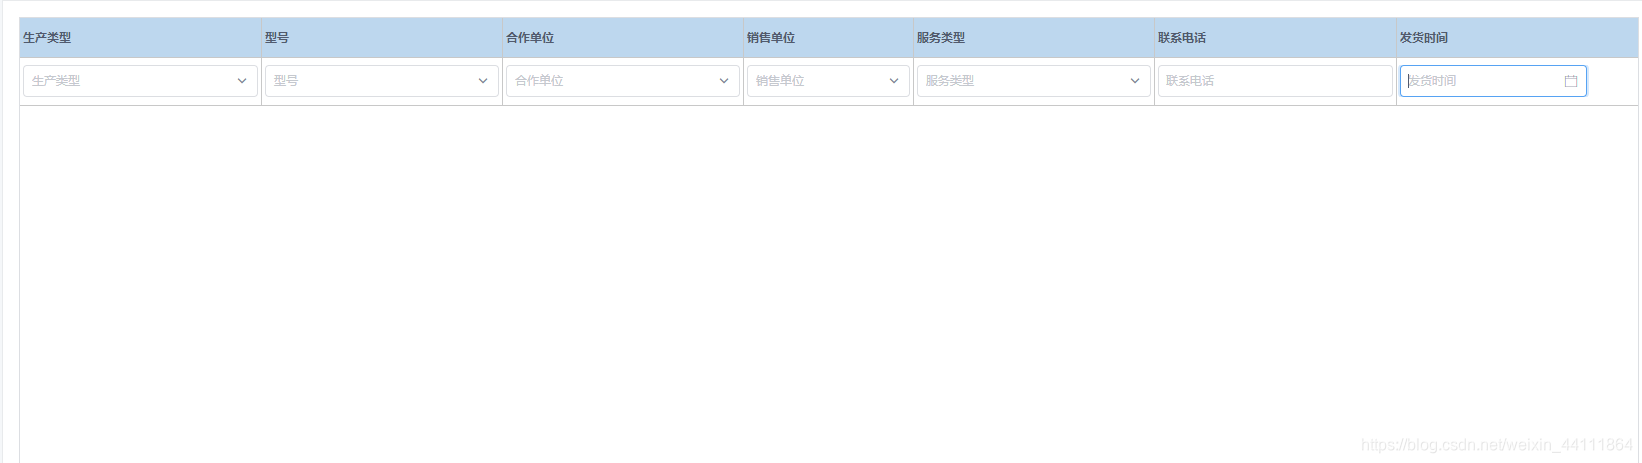Image resolution: width=1642 pixels, height=463 pixels.
Task: Click the calendar icon in 发货时间 field
Action: pyautogui.click(x=1571, y=81)
